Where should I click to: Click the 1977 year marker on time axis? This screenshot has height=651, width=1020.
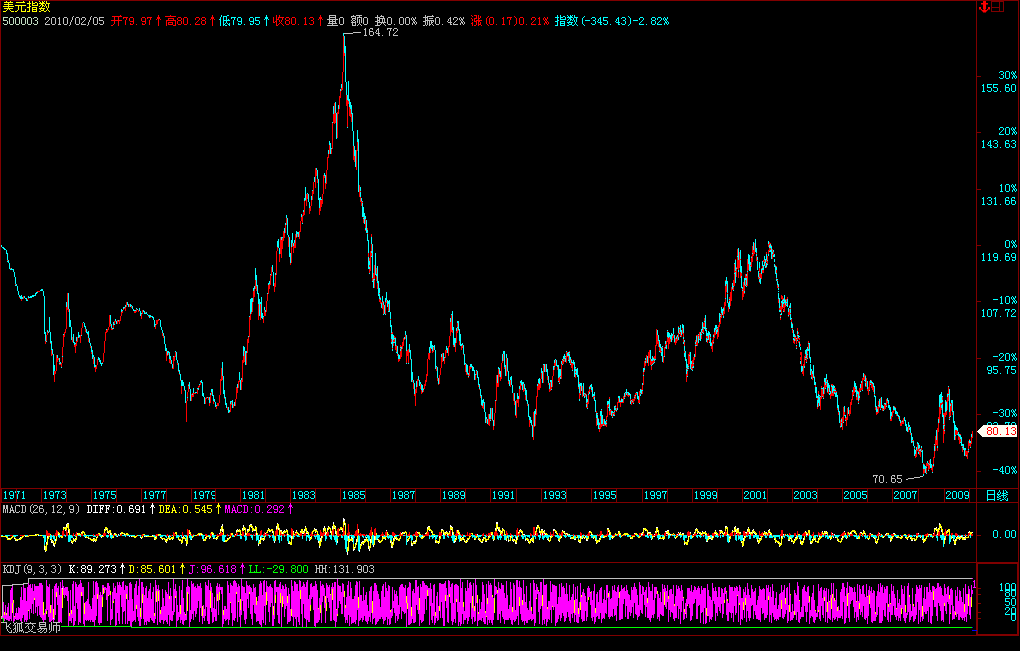pyautogui.click(x=154, y=496)
